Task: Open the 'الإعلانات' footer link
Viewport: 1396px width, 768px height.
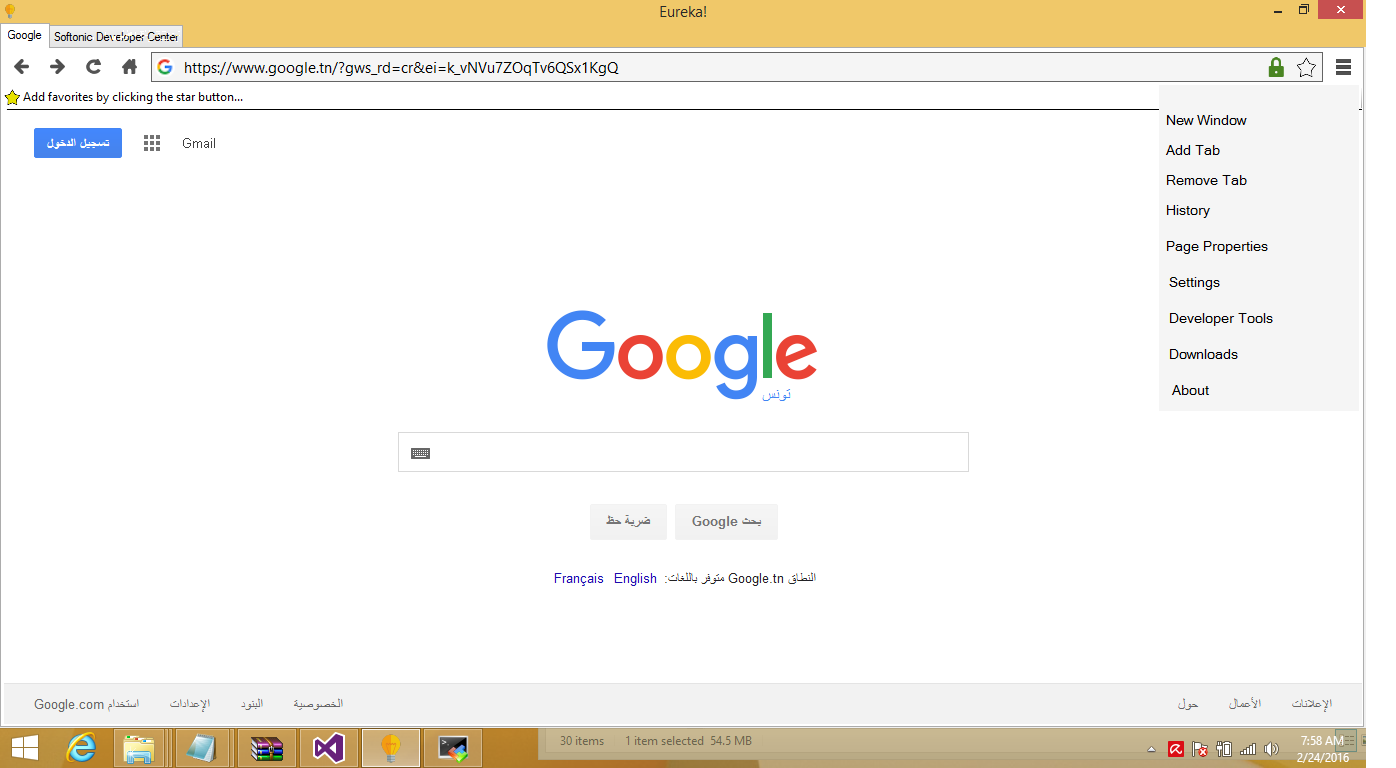Action: click(1312, 704)
